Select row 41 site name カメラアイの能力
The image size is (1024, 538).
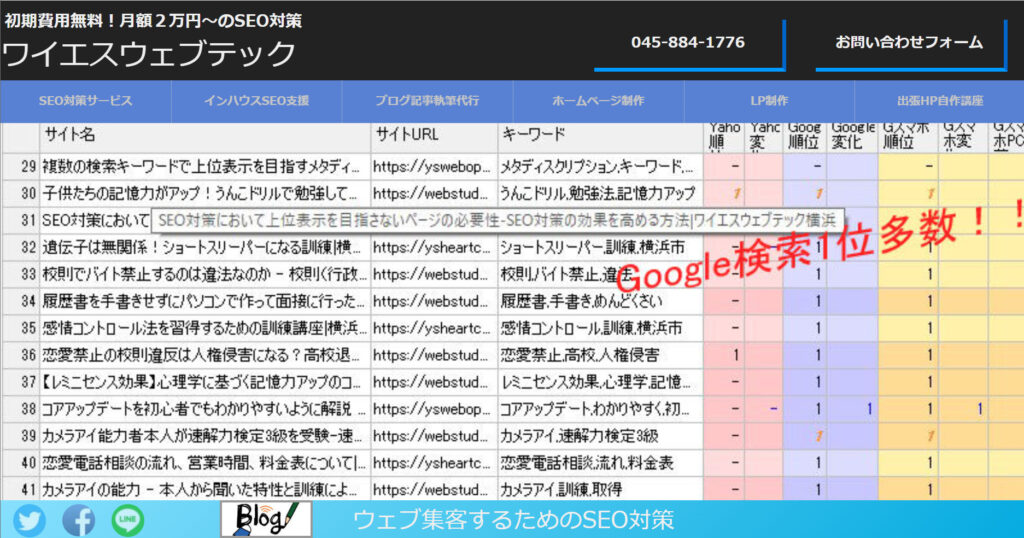point(205,489)
